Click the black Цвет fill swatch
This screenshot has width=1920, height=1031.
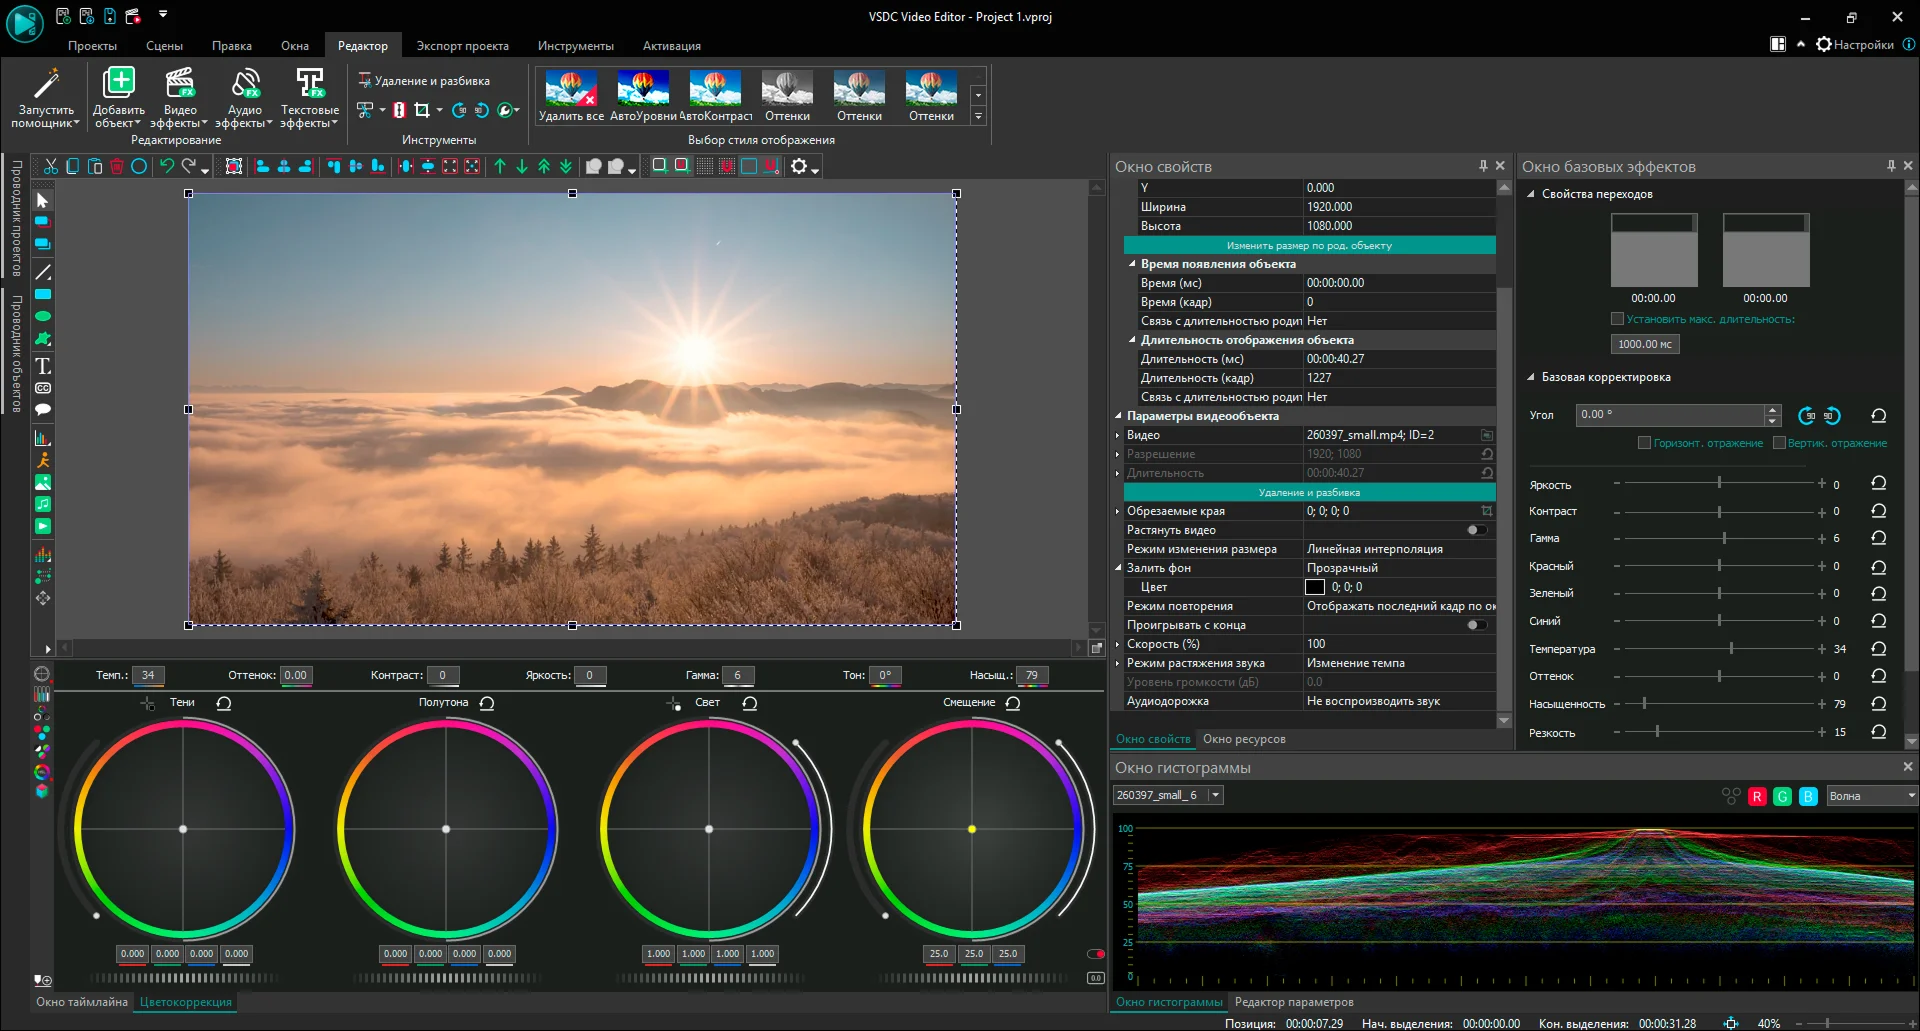pyautogui.click(x=1315, y=587)
